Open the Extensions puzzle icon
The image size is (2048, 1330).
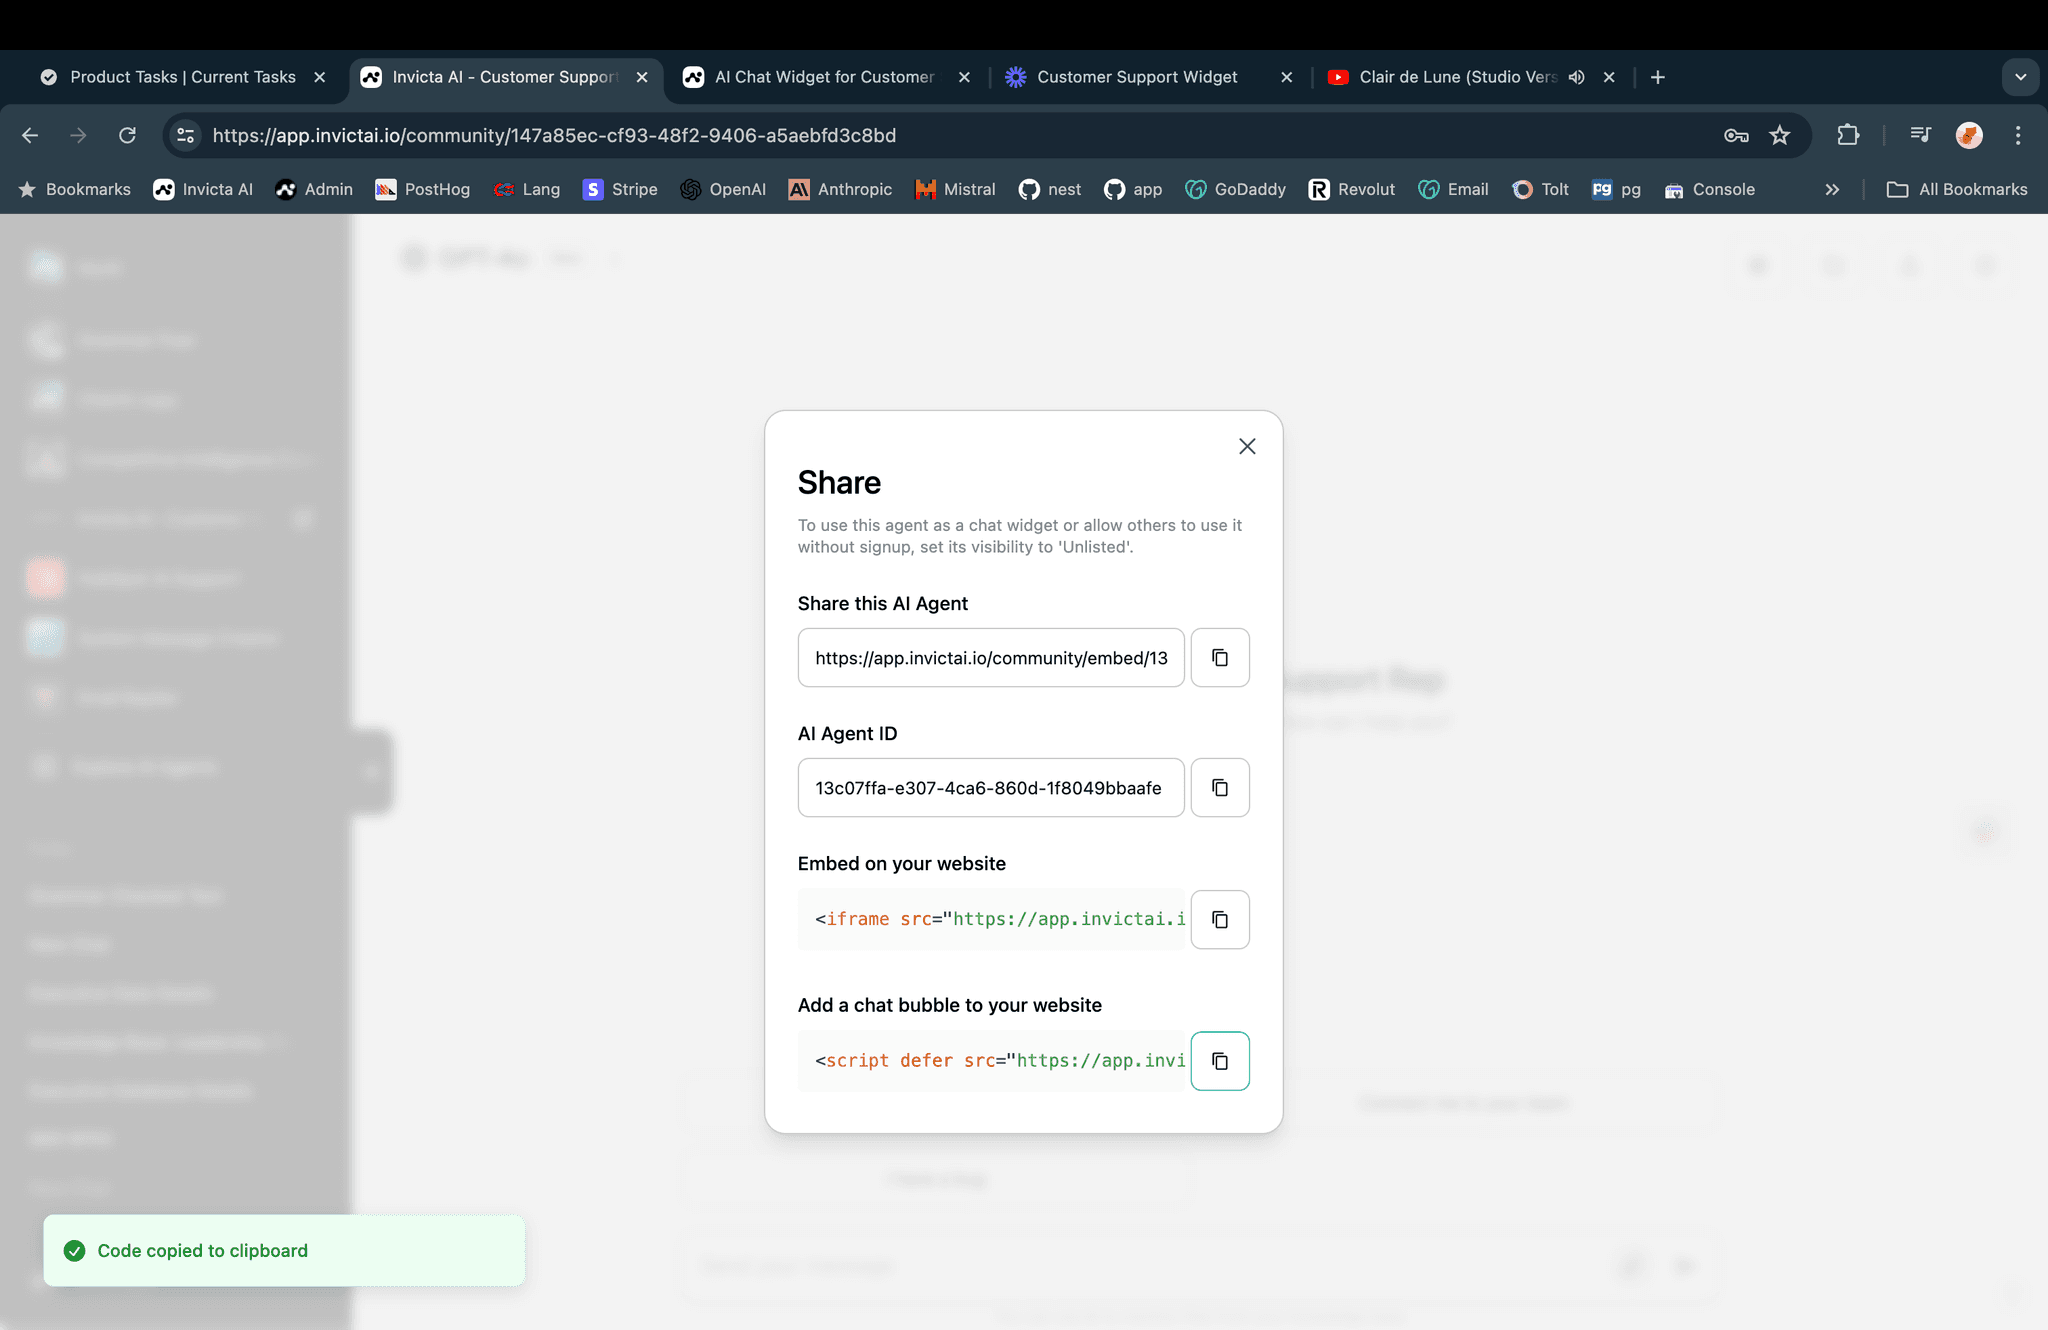1847,135
